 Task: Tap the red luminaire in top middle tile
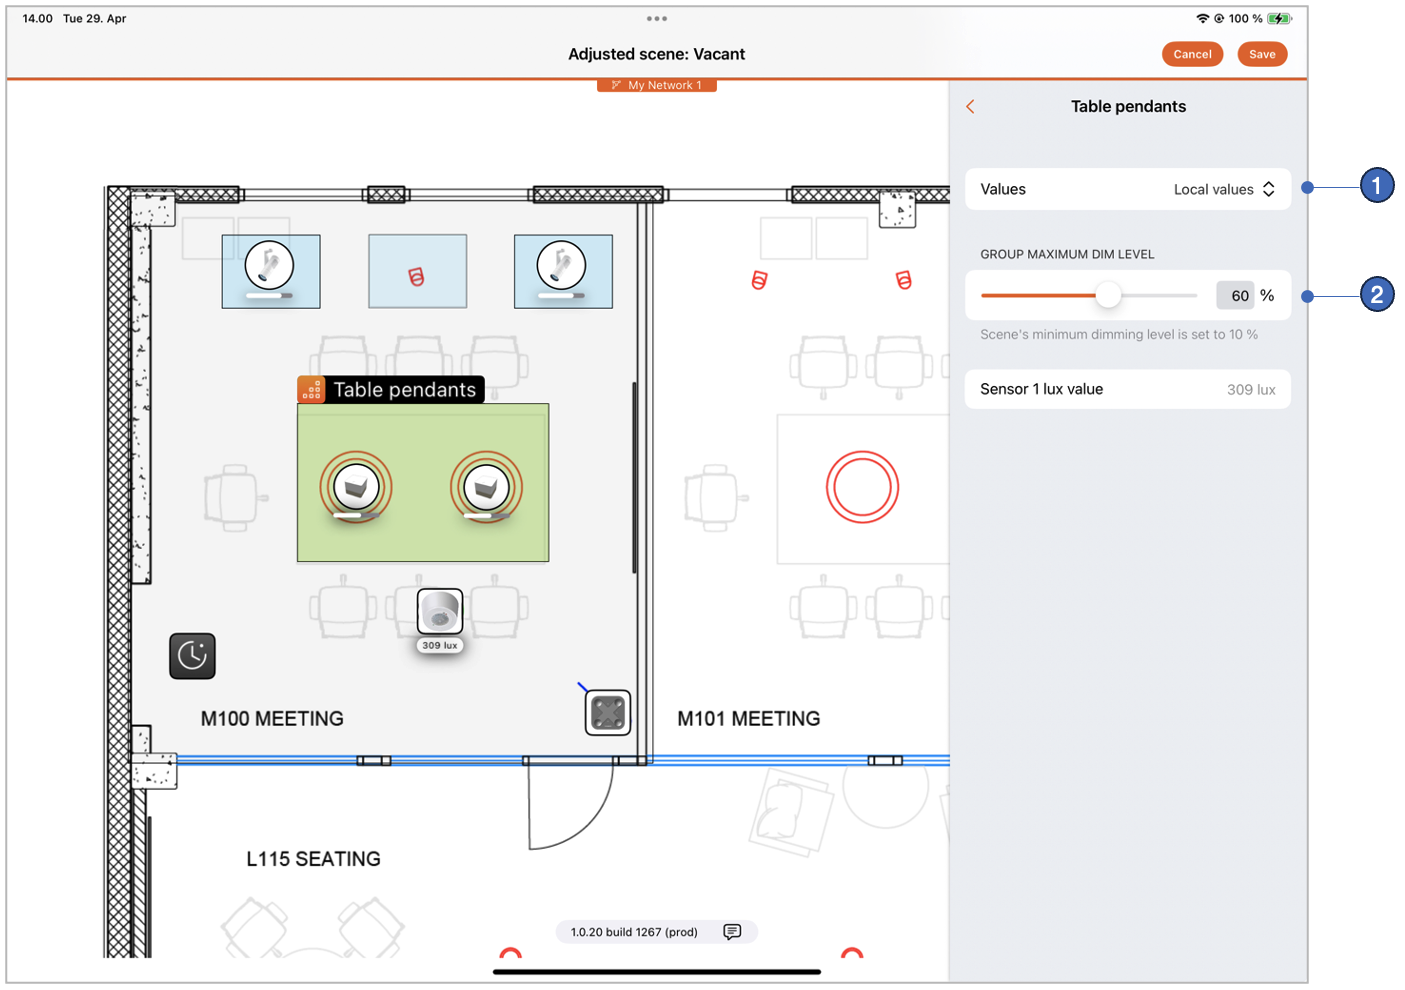[x=417, y=277]
